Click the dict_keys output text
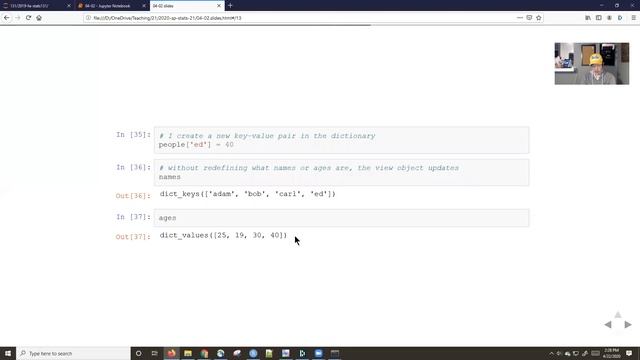Image resolution: width=640 pixels, height=360 pixels. 248,194
